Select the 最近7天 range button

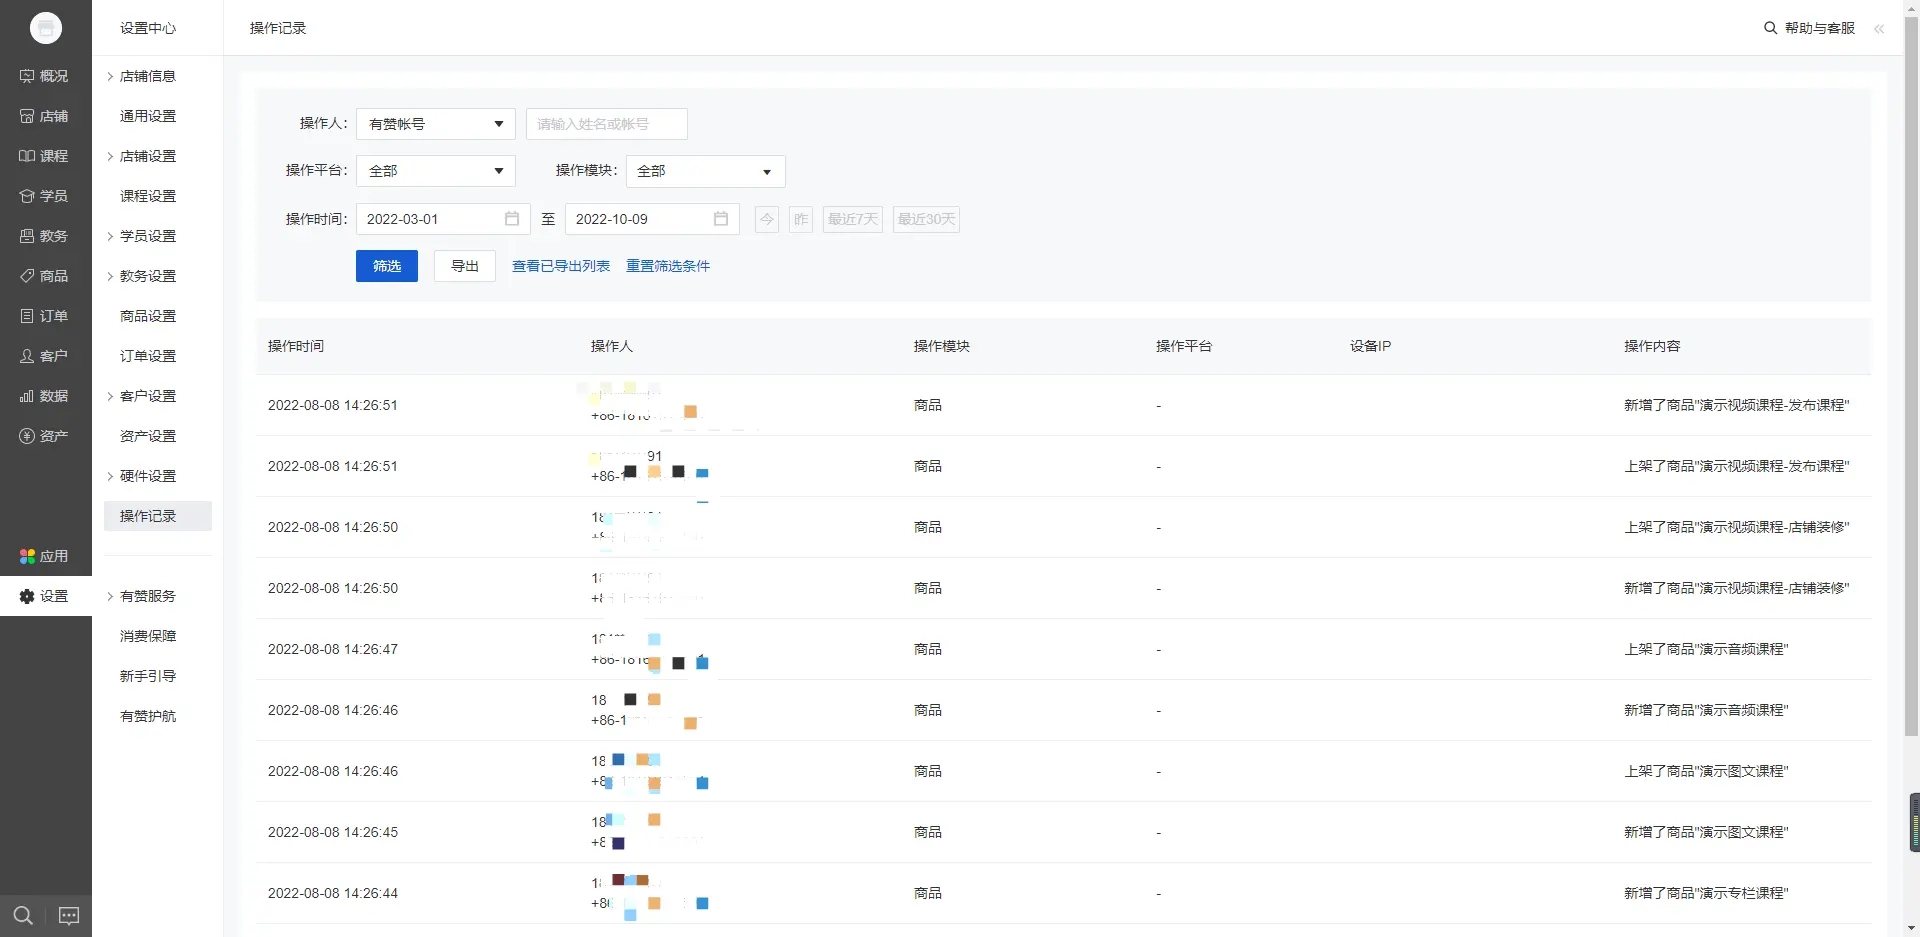853,219
